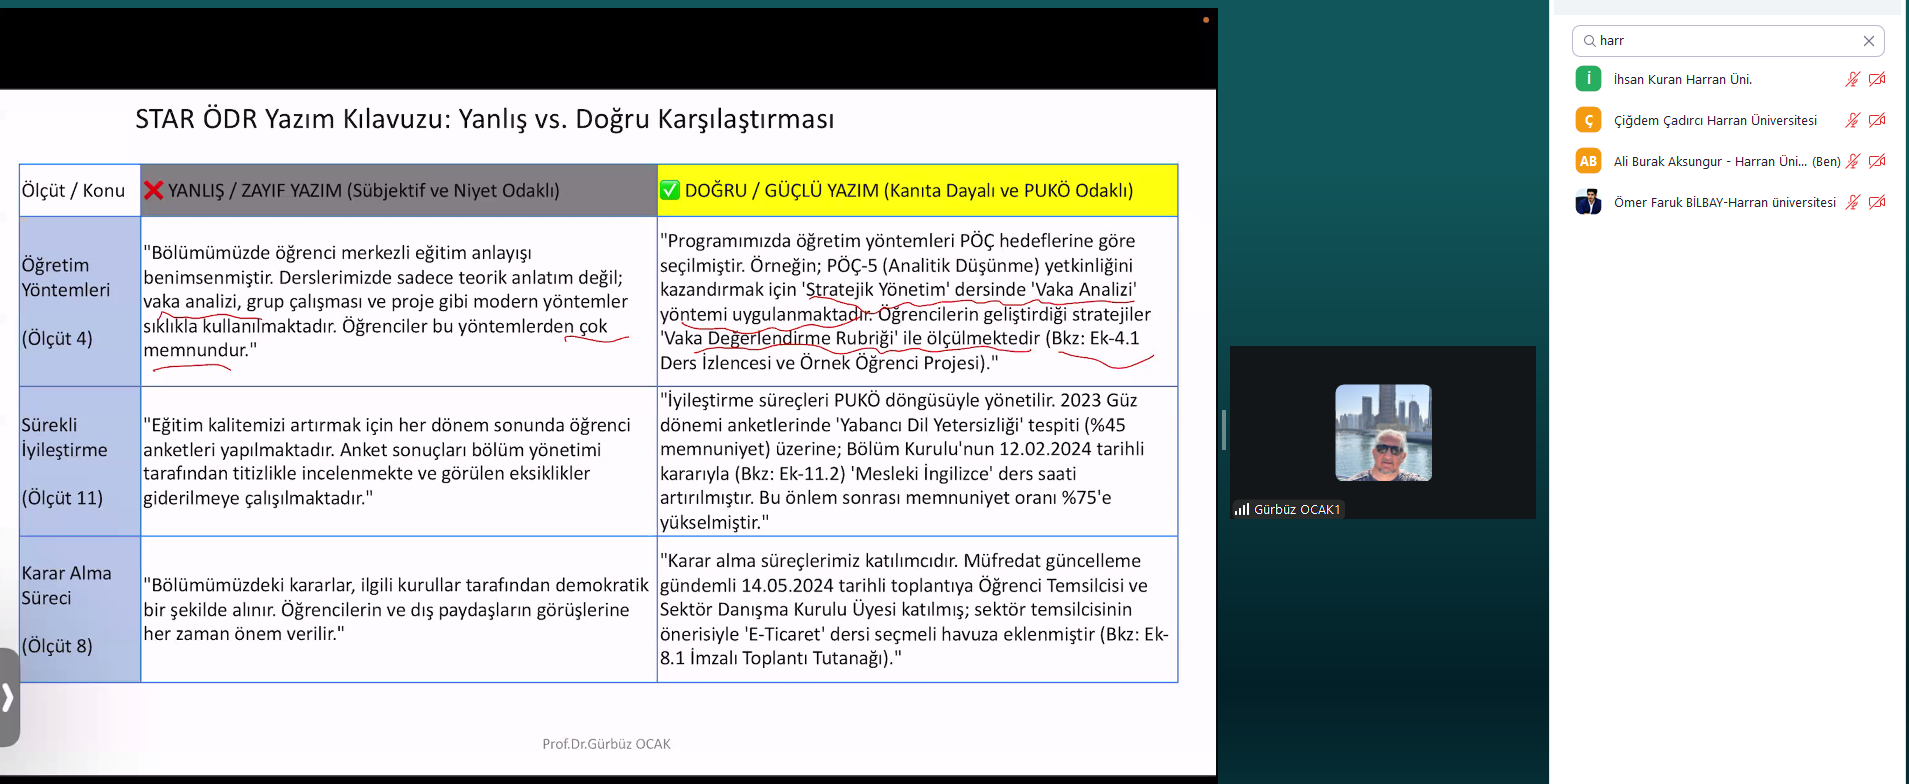
Task: Click muted microphone icon for İhsan Kuran
Action: click(1852, 79)
